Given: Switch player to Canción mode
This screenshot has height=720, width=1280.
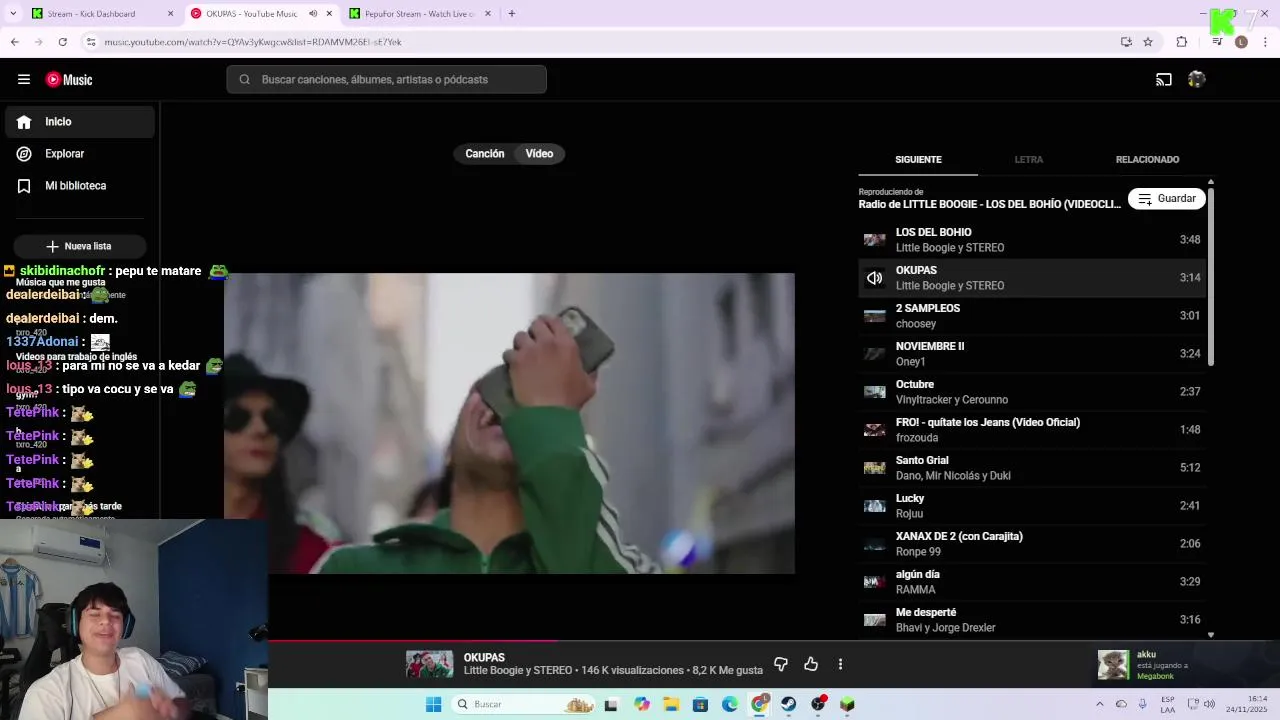Looking at the screenshot, I should click(x=485, y=154).
